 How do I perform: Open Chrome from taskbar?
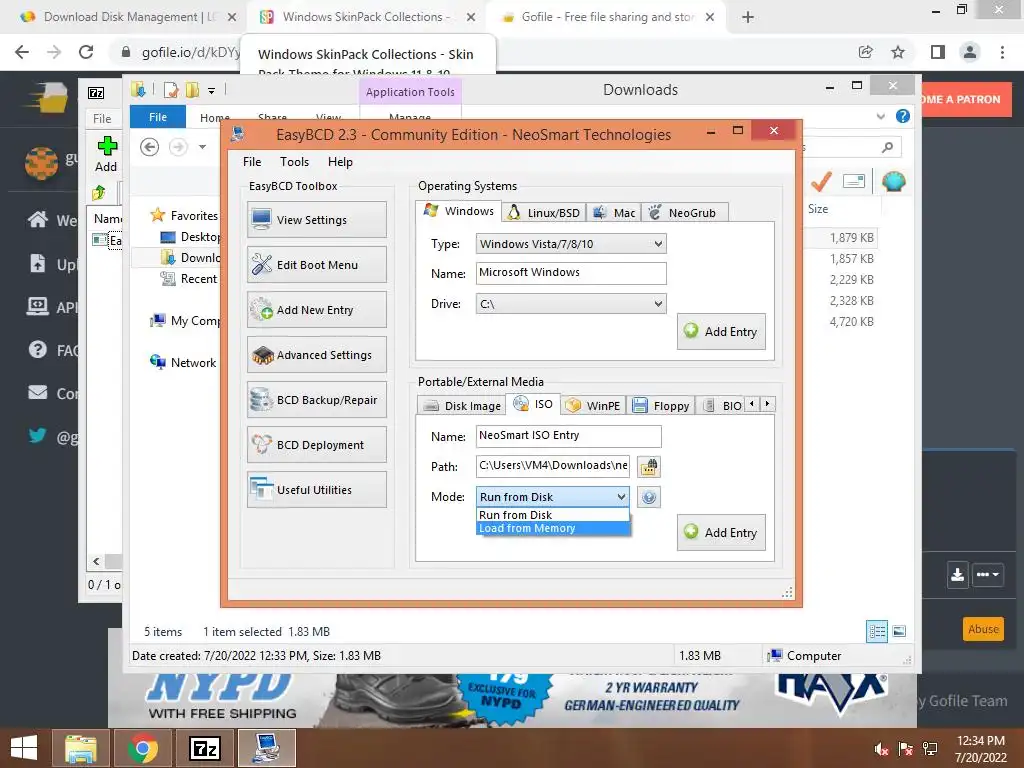[143, 748]
